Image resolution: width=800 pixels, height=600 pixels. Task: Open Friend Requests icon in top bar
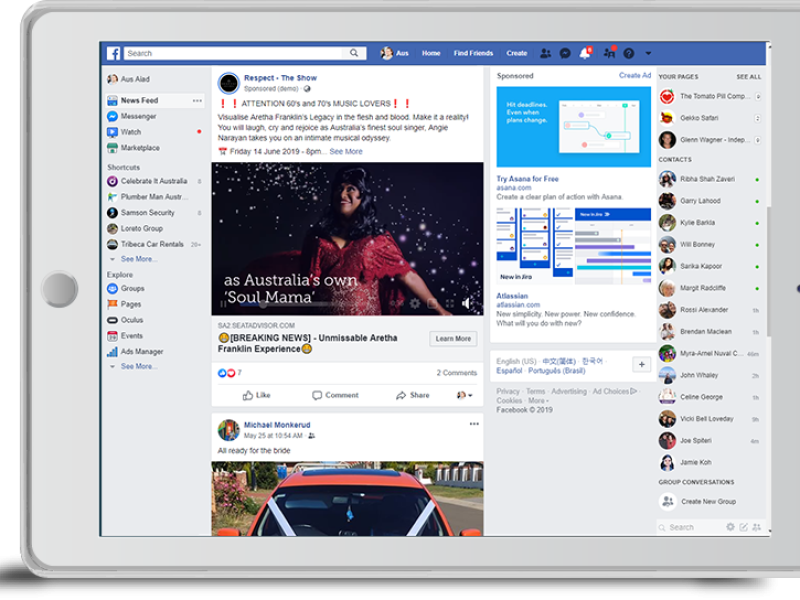545,53
